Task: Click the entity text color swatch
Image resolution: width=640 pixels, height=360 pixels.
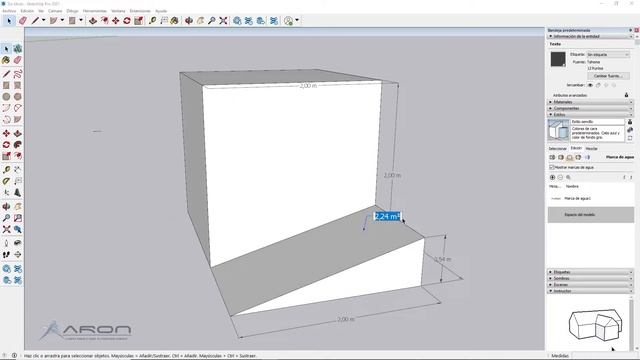Action: click(x=558, y=59)
